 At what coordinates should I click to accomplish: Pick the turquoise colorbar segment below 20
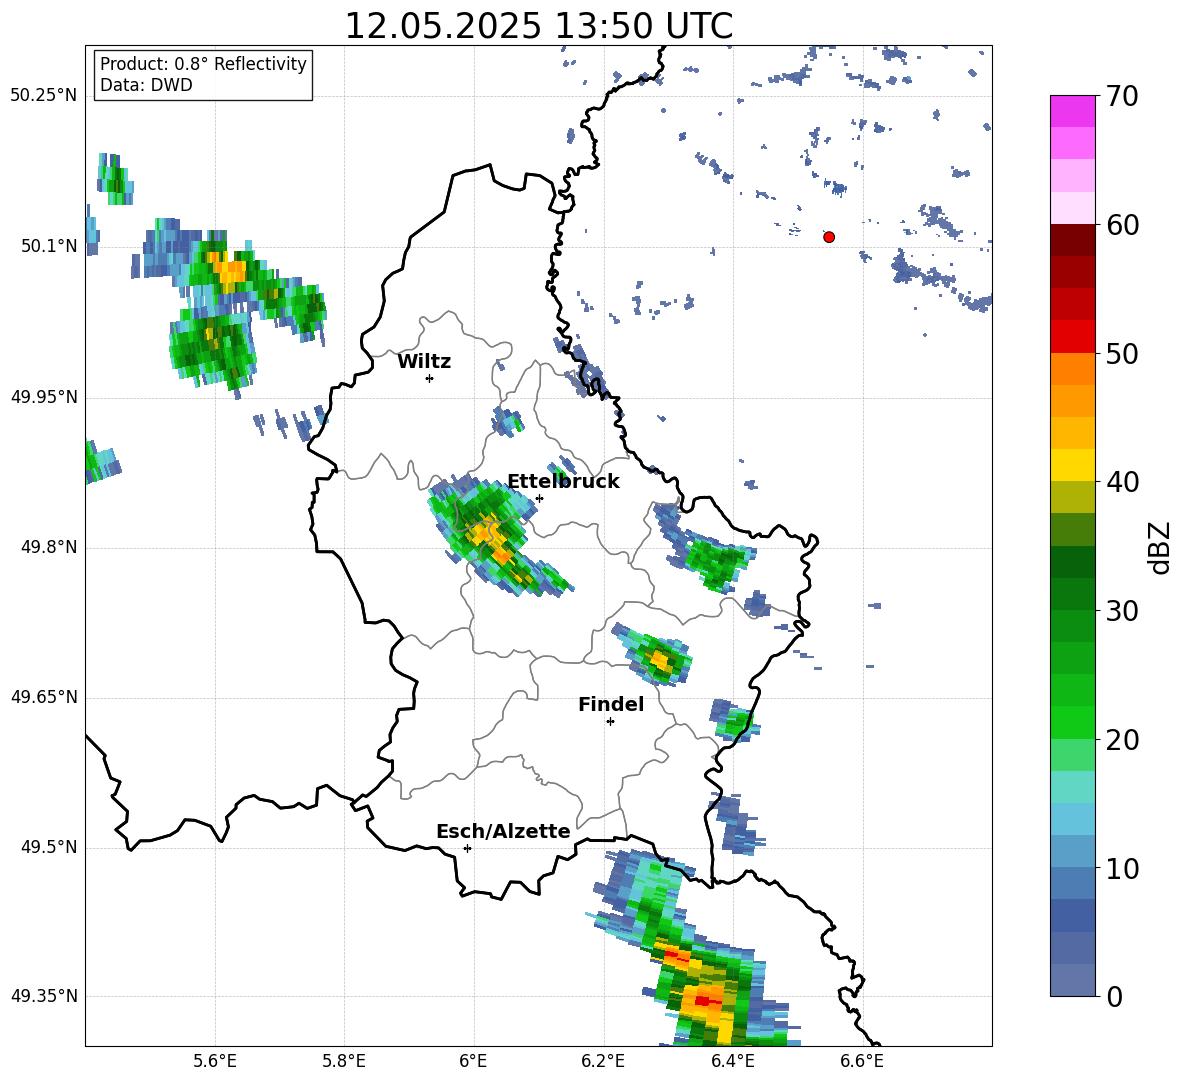click(1073, 787)
